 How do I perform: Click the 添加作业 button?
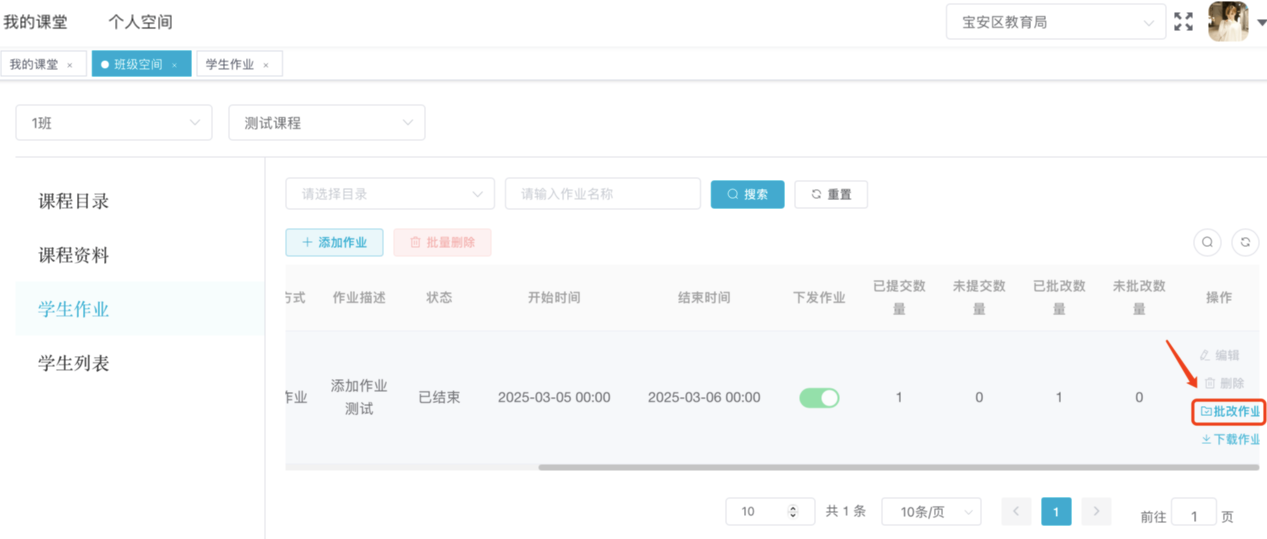click(x=334, y=242)
